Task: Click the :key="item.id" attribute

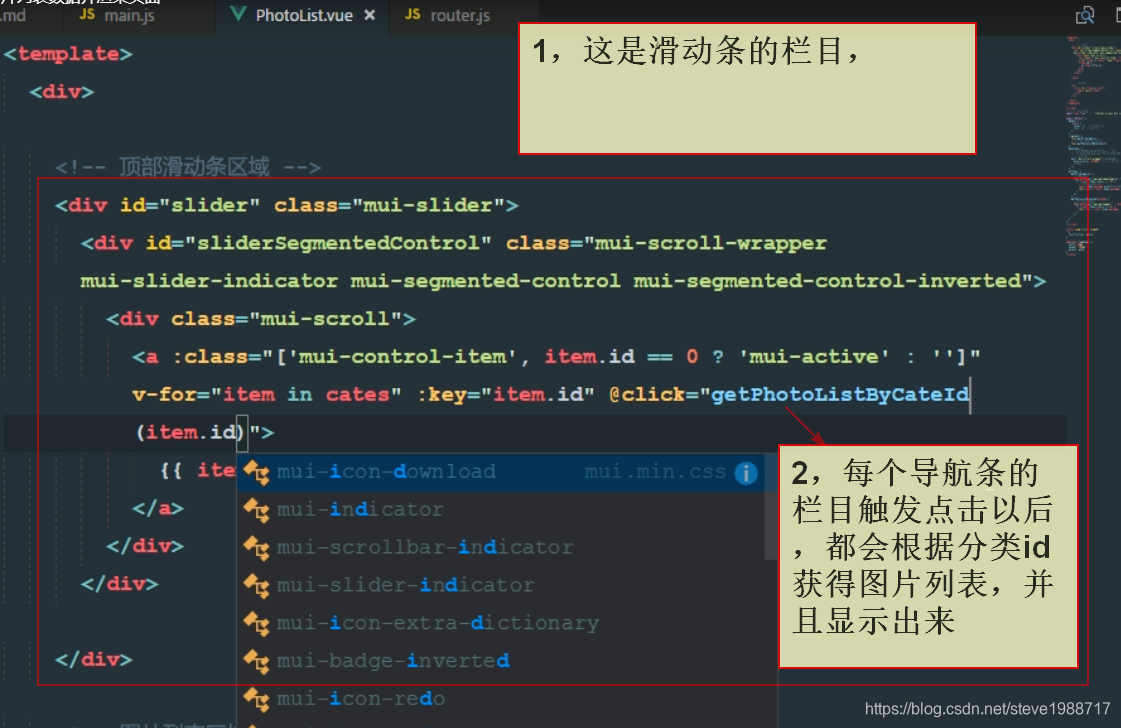Action: pos(506,395)
